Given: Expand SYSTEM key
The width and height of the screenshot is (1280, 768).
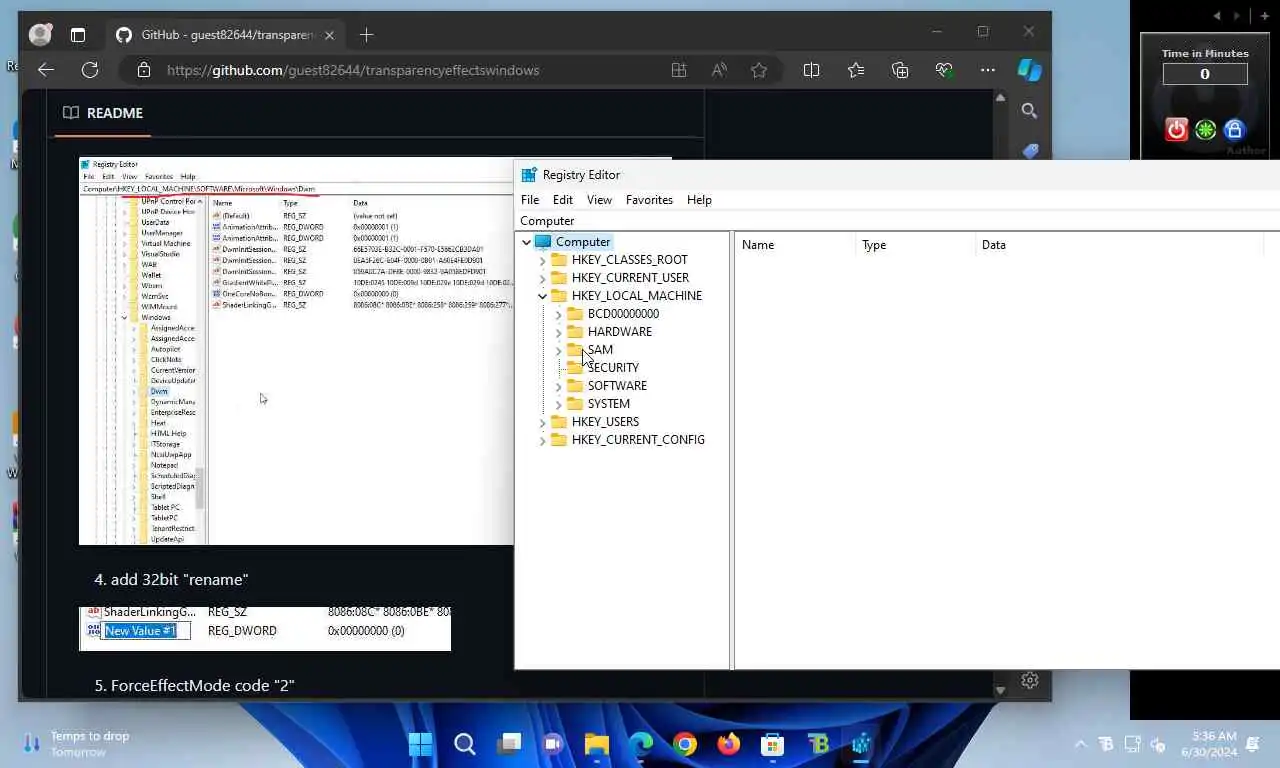Looking at the screenshot, I should click(x=558, y=404).
